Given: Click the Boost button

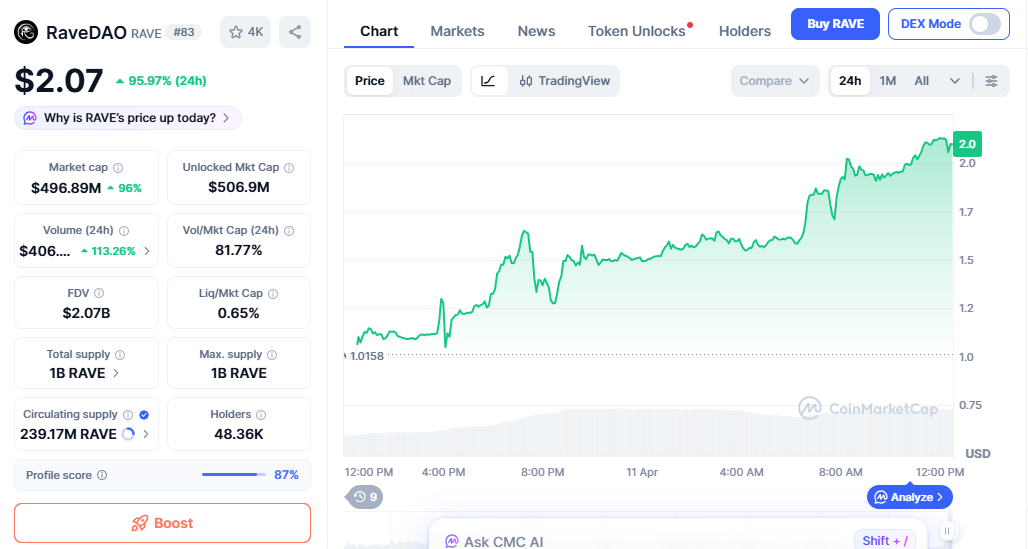Looking at the screenshot, I should [163, 523].
